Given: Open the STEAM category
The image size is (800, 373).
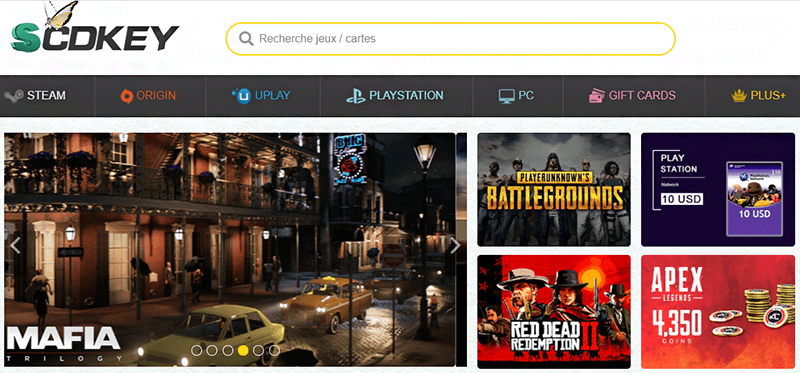Looking at the screenshot, I should [46, 95].
